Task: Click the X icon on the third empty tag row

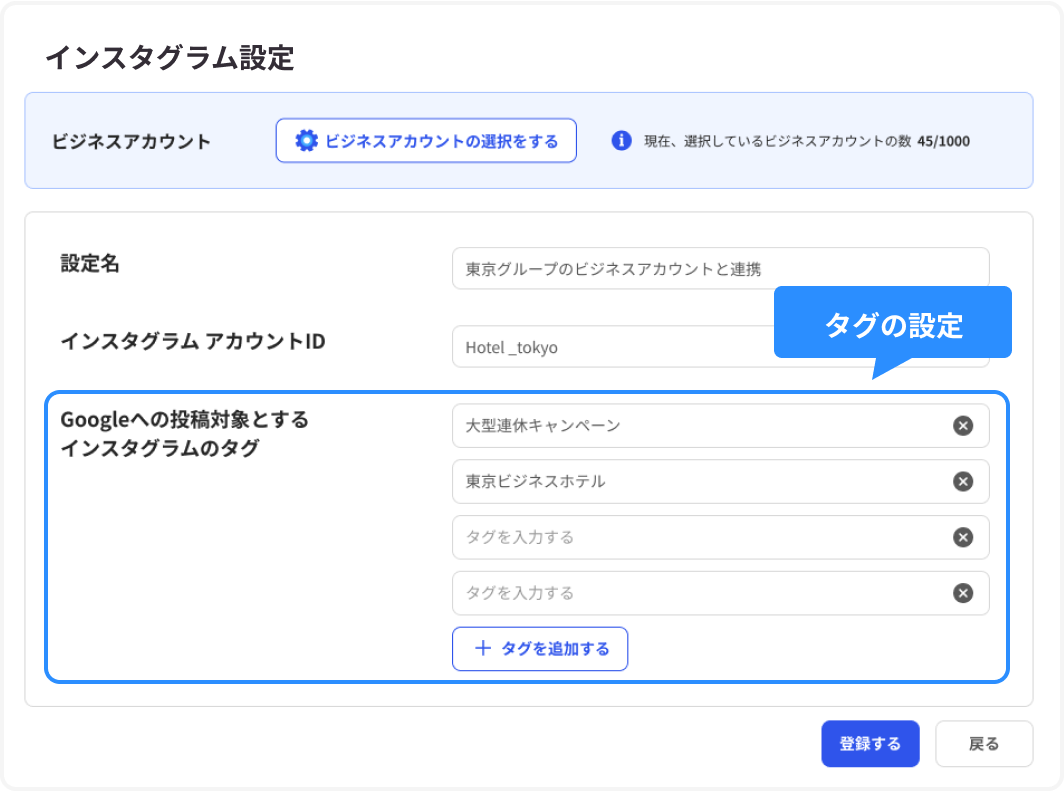Action: [962, 537]
